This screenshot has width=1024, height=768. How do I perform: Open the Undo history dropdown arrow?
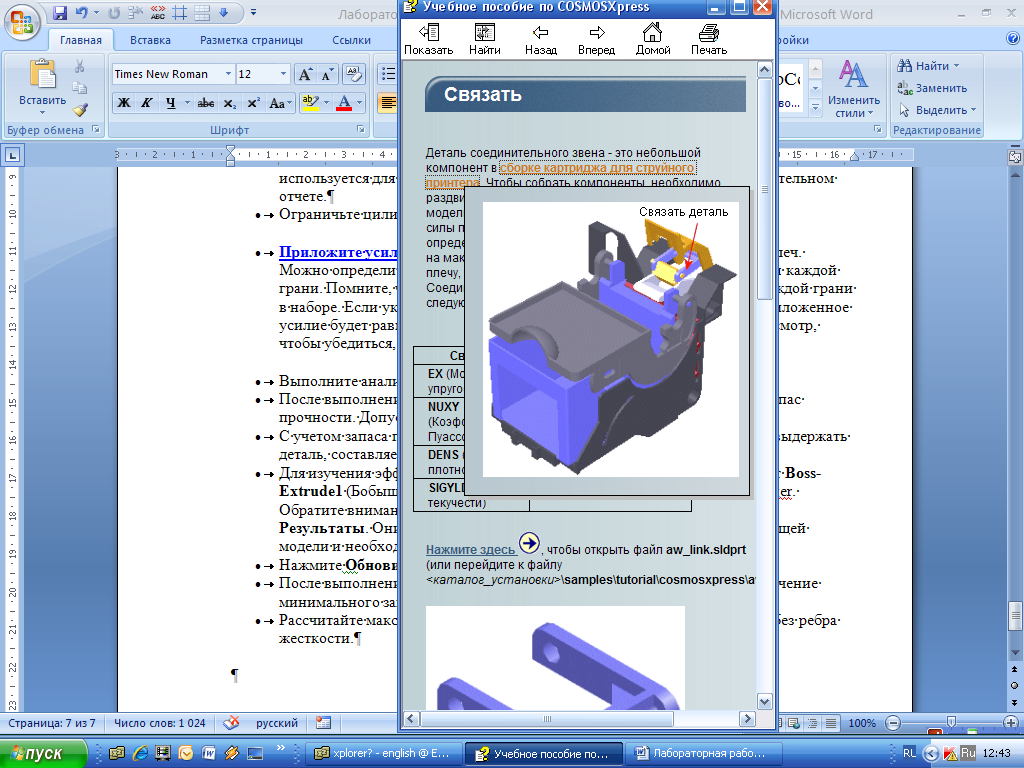pos(96,12)
